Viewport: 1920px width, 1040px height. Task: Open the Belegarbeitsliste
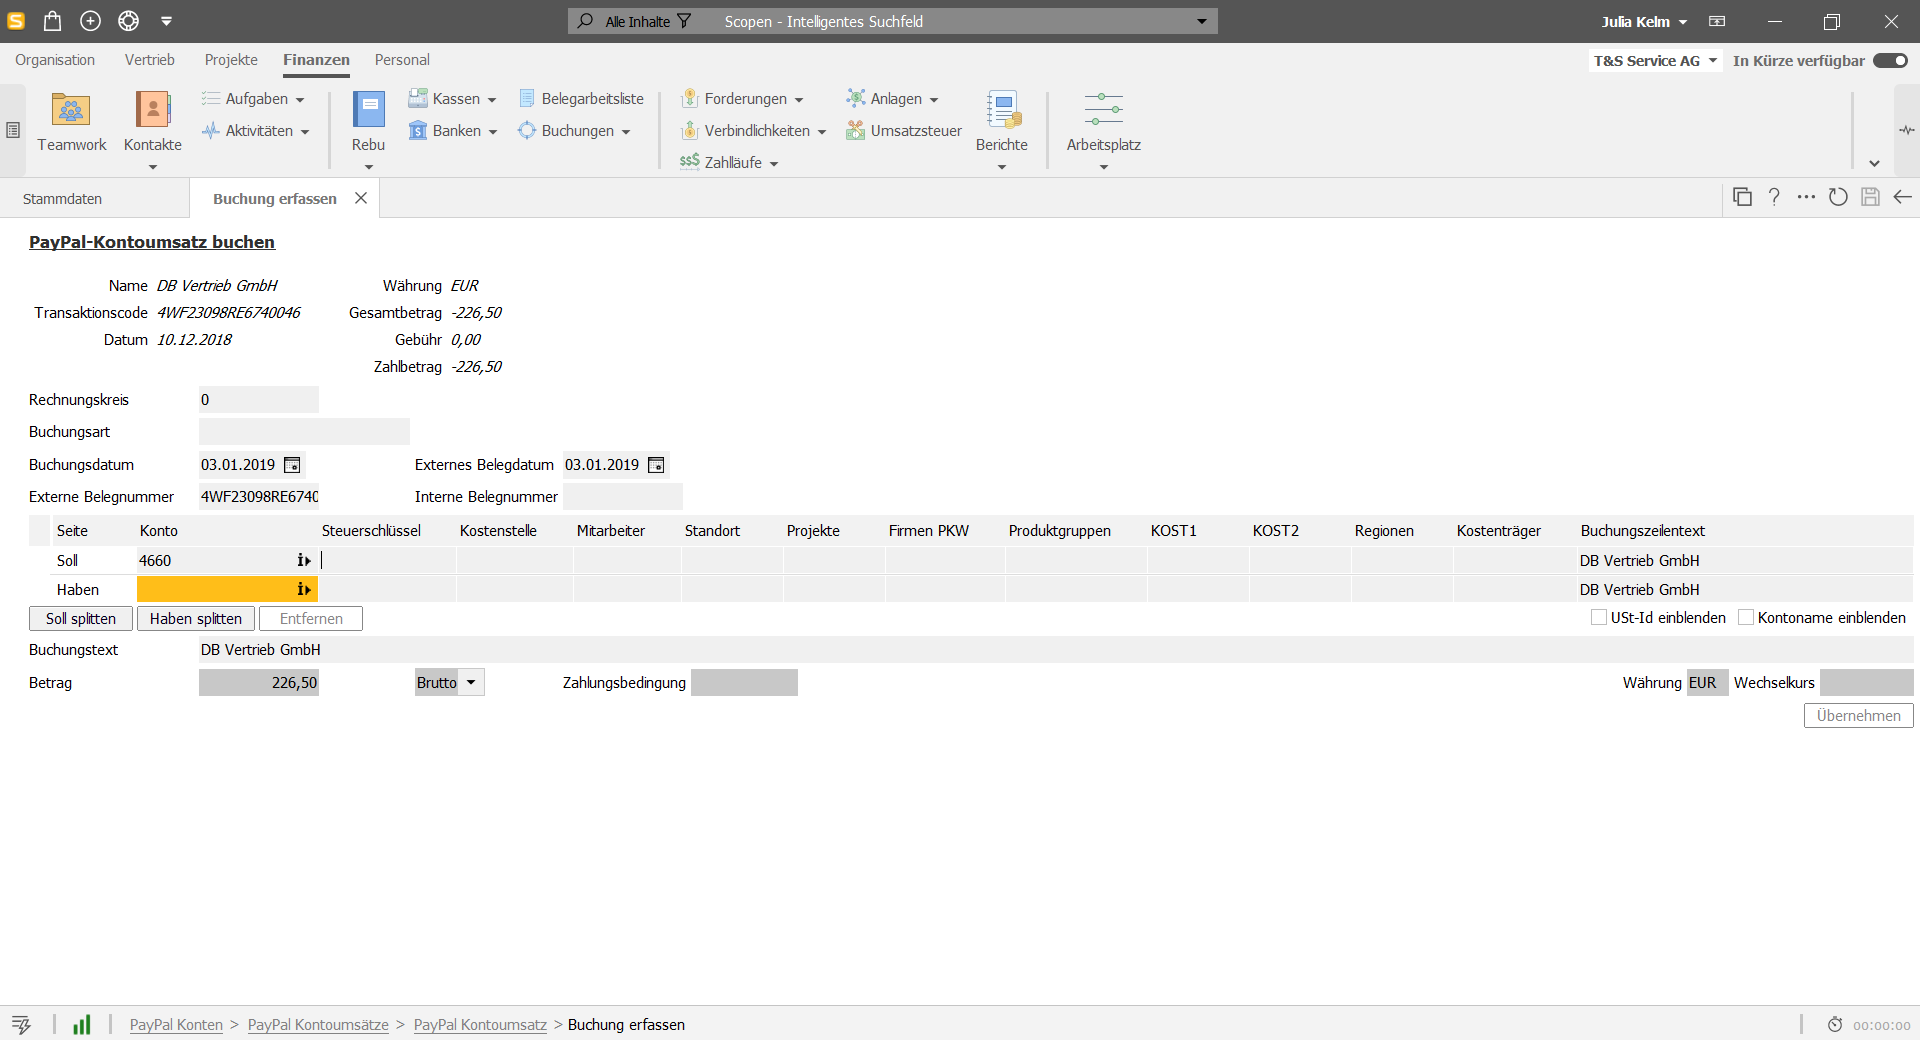click(x=581, y=98)
